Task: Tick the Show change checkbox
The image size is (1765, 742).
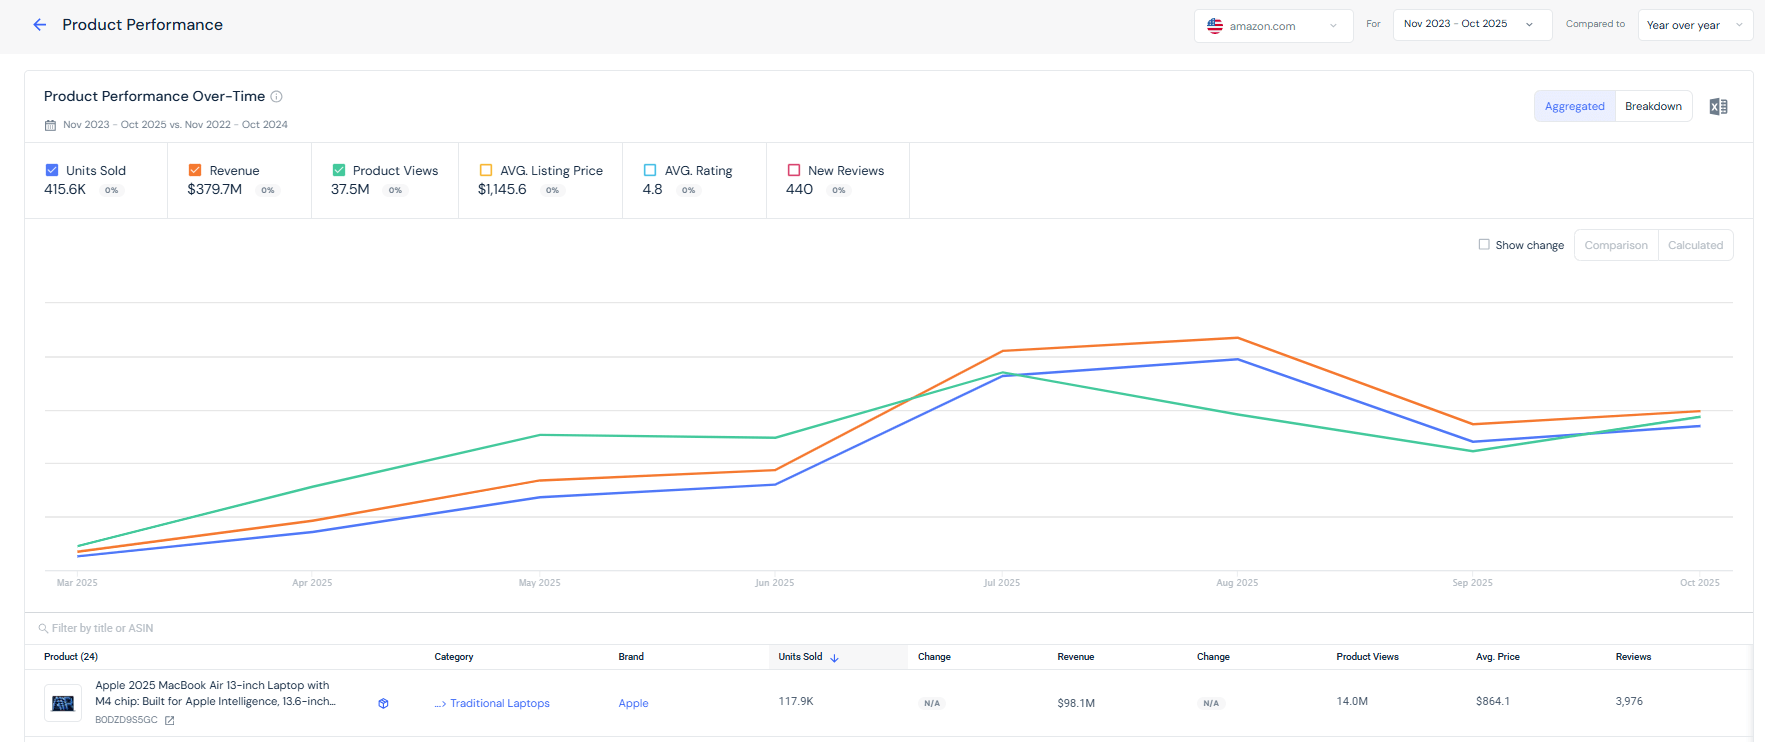Action: [1484, 244]
